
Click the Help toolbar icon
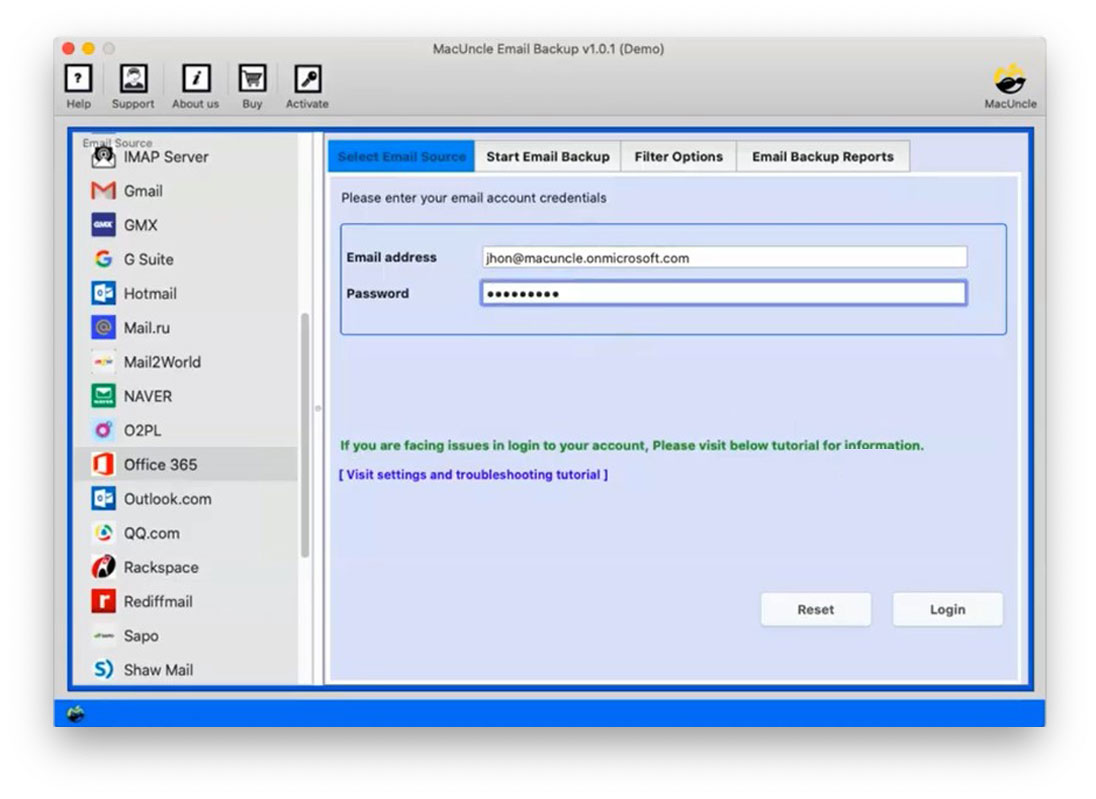[78, 80]
